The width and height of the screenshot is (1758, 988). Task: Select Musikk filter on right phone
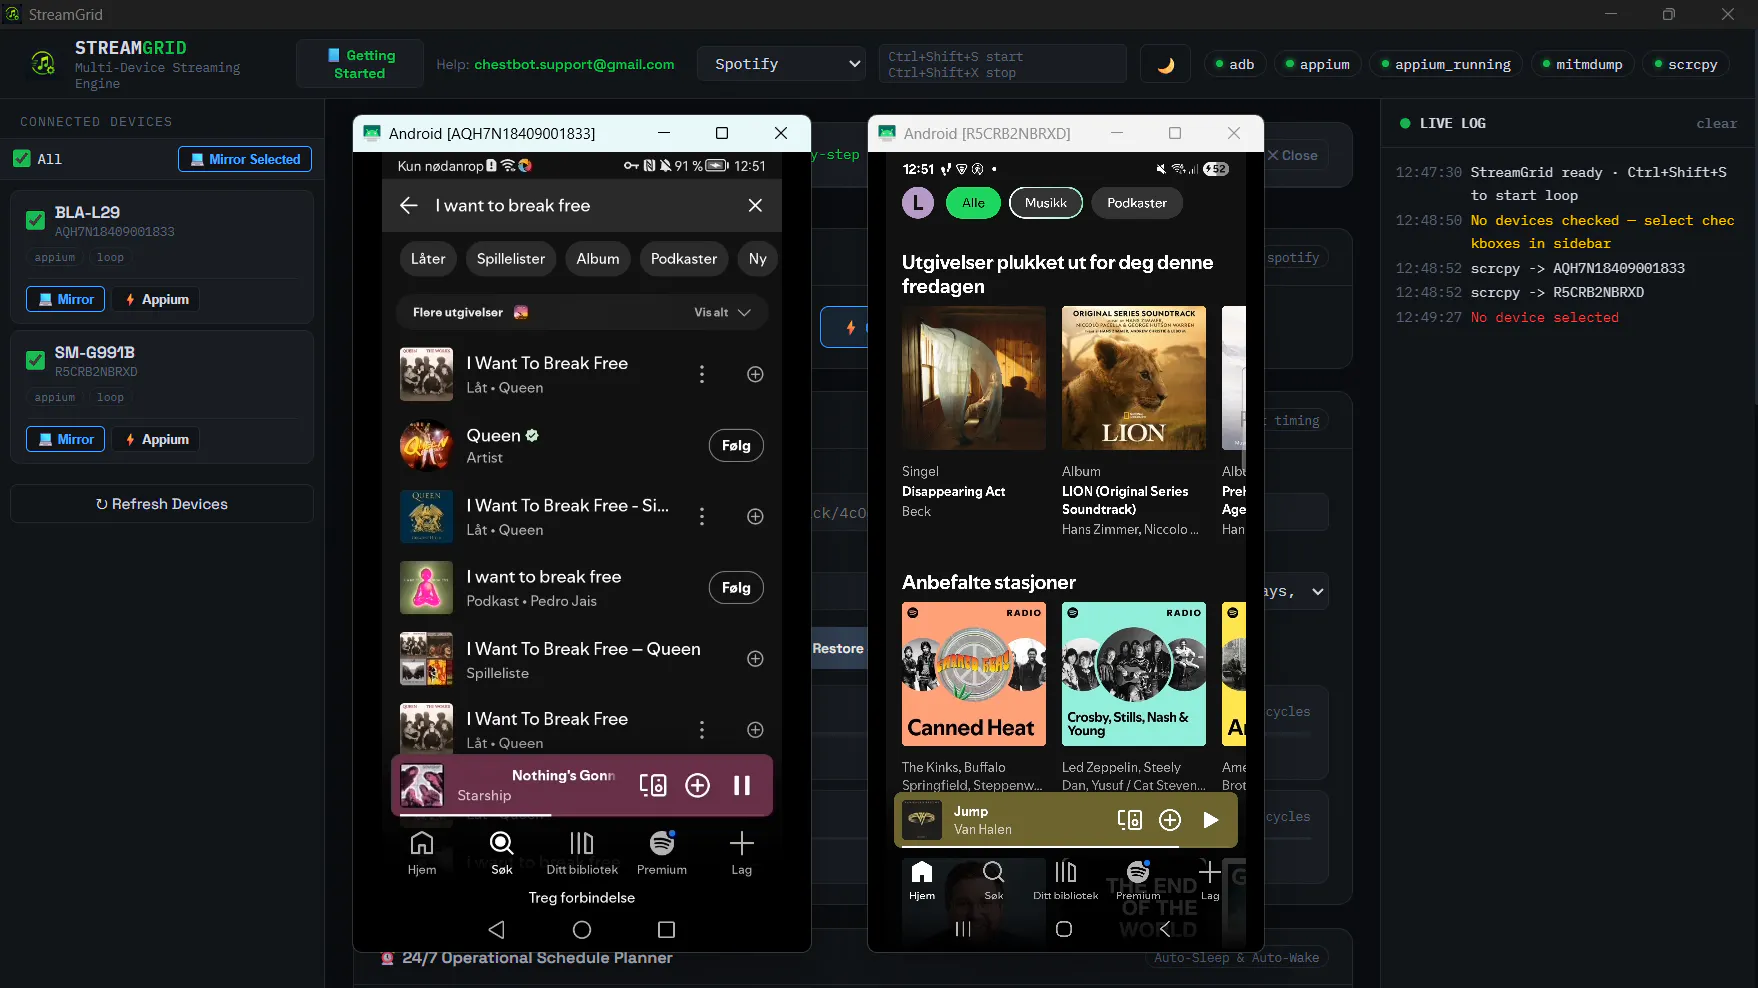click(x=1046, y=203)
